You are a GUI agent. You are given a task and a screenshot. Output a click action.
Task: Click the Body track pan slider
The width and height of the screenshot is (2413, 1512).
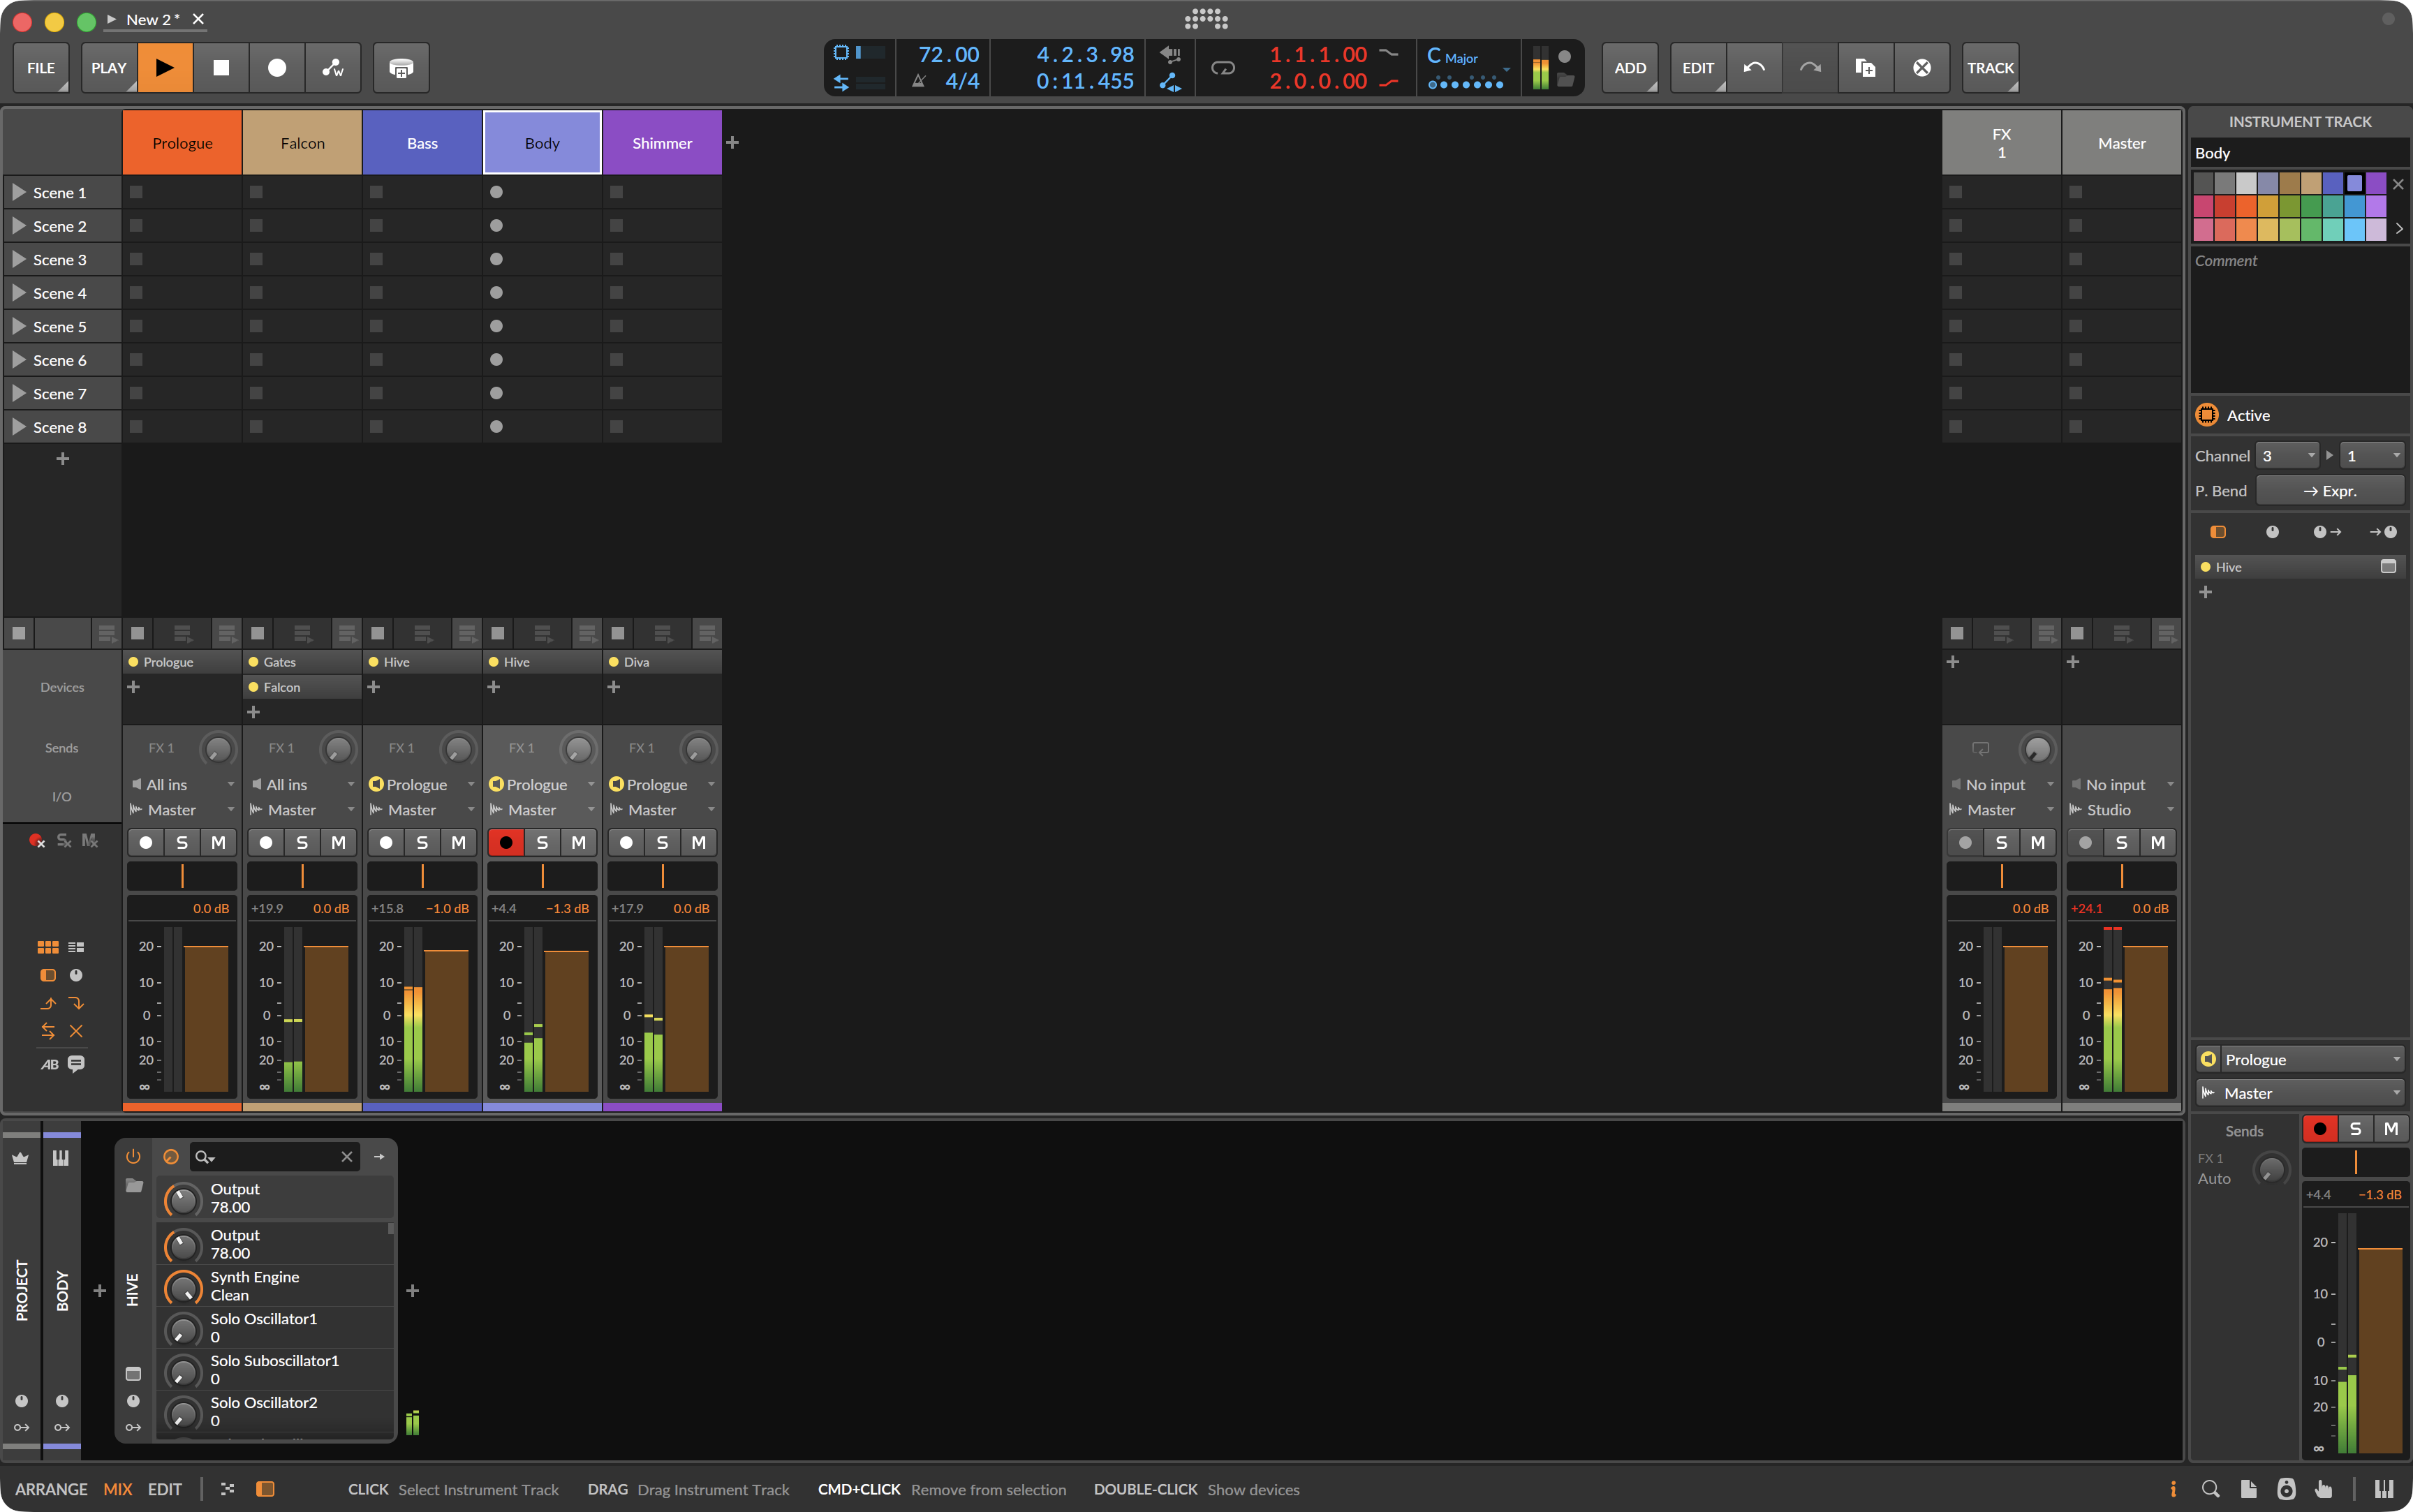[542, 876]
